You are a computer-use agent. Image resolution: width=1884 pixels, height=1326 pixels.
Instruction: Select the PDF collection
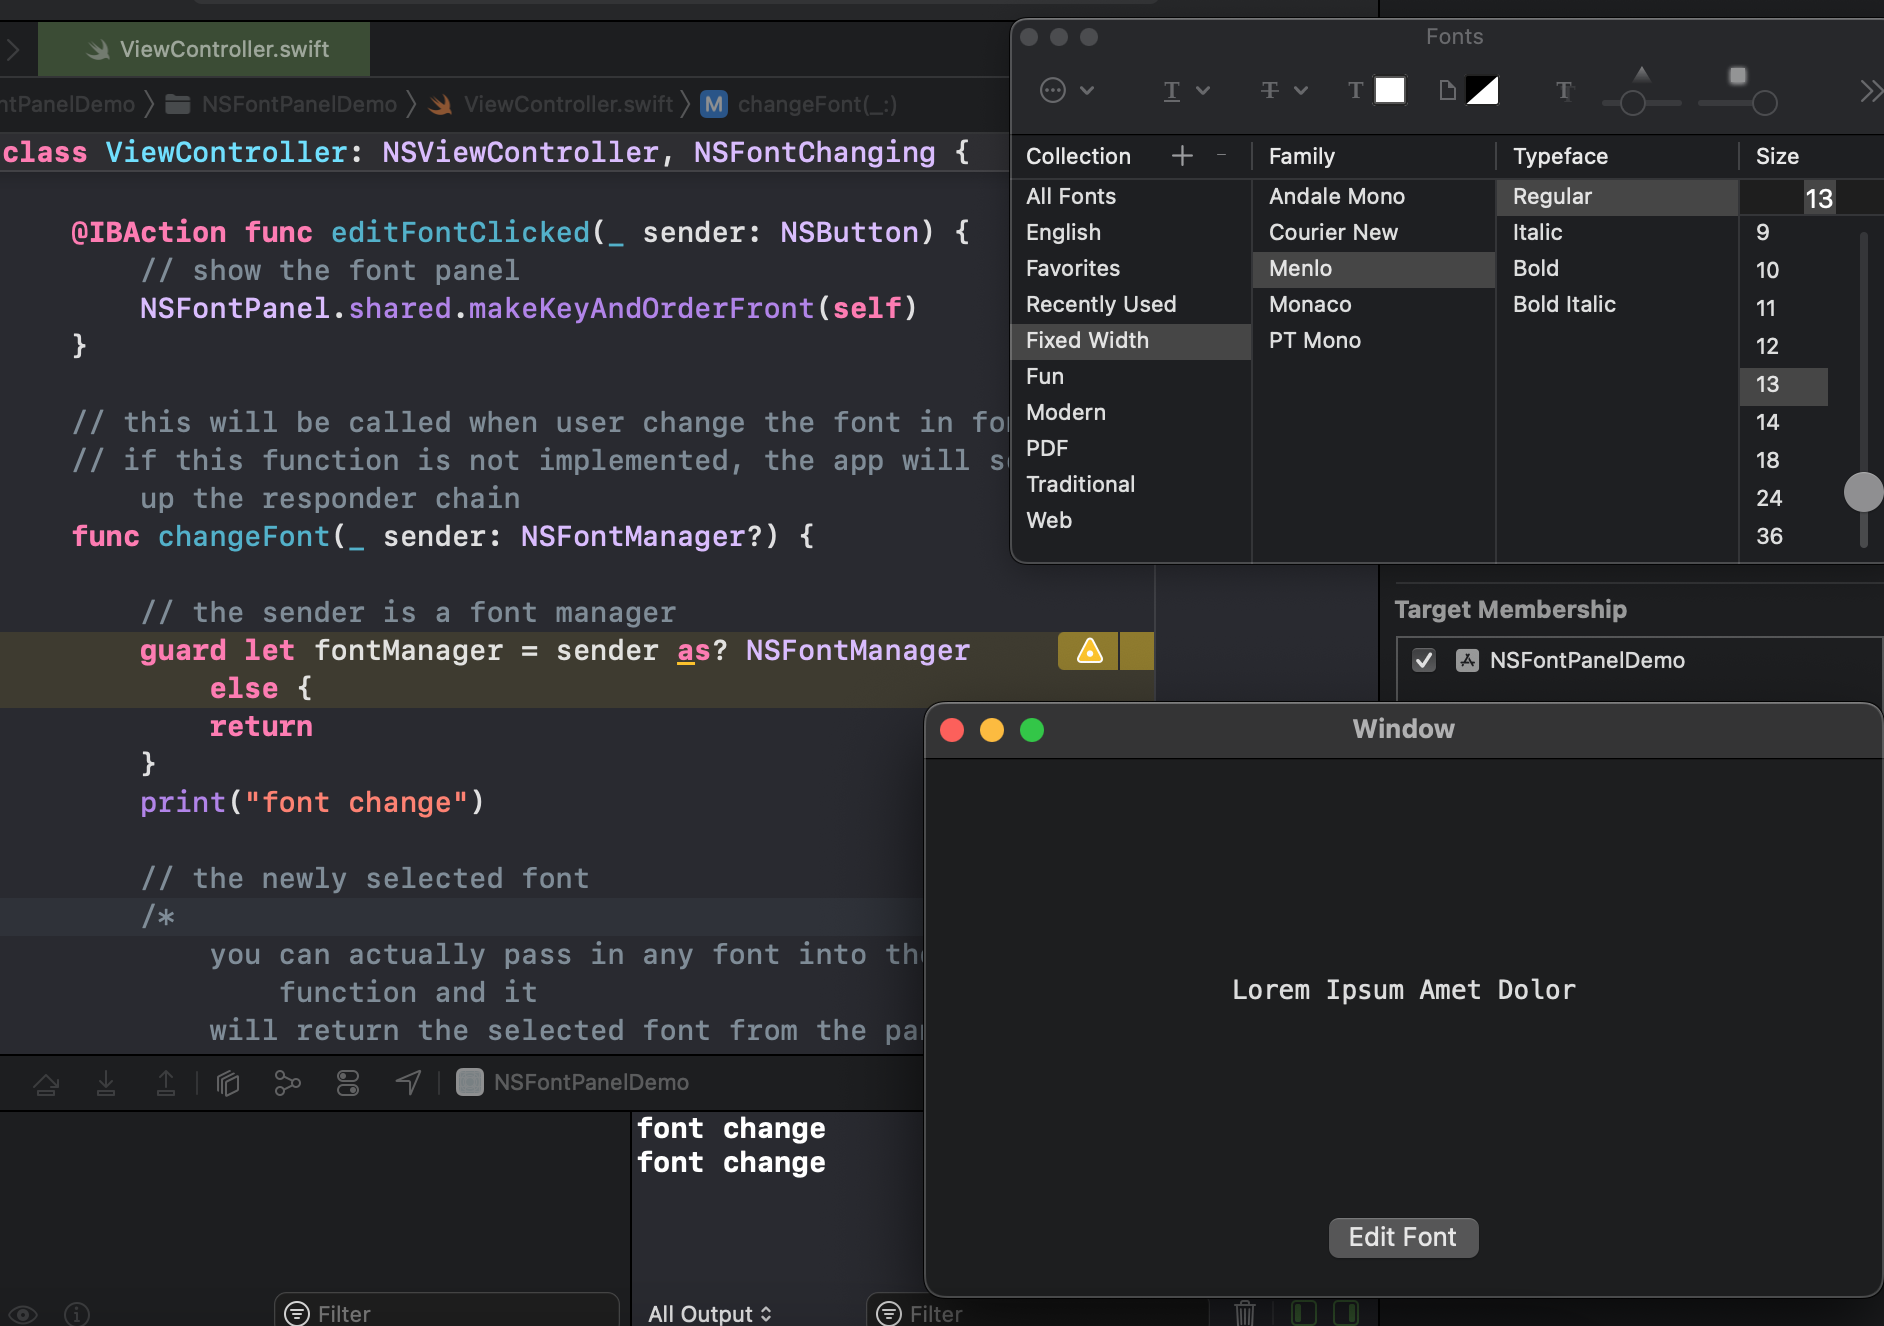[x=1131, y=448]
